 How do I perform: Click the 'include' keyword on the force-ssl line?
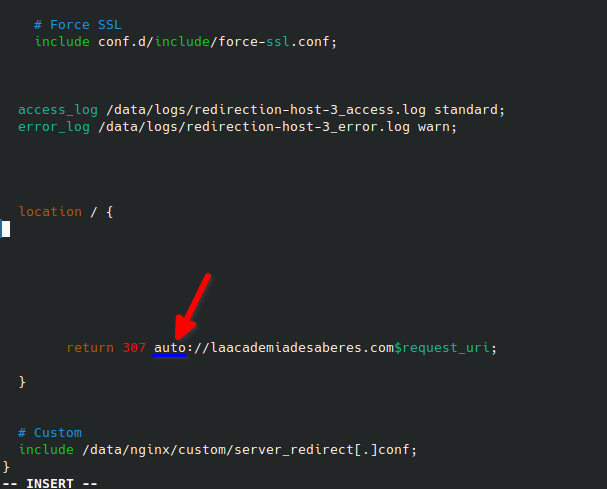(x=62, y=42)
